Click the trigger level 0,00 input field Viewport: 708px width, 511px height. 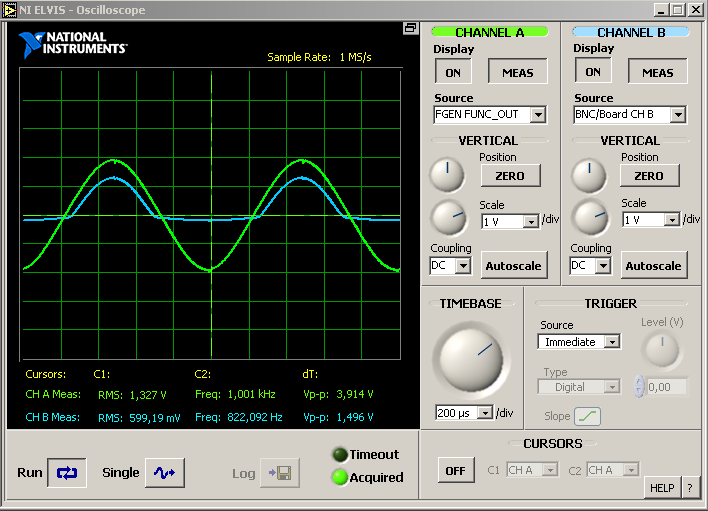(x=666, y=387)
